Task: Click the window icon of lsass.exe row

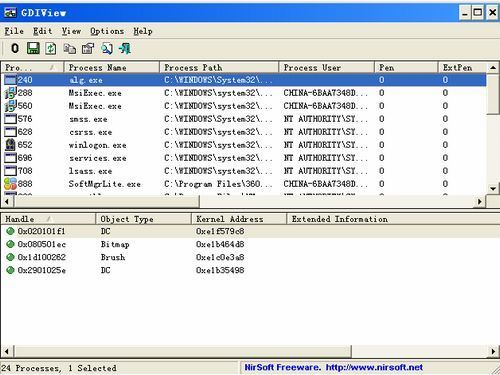Action: click(x=10, y=171)
